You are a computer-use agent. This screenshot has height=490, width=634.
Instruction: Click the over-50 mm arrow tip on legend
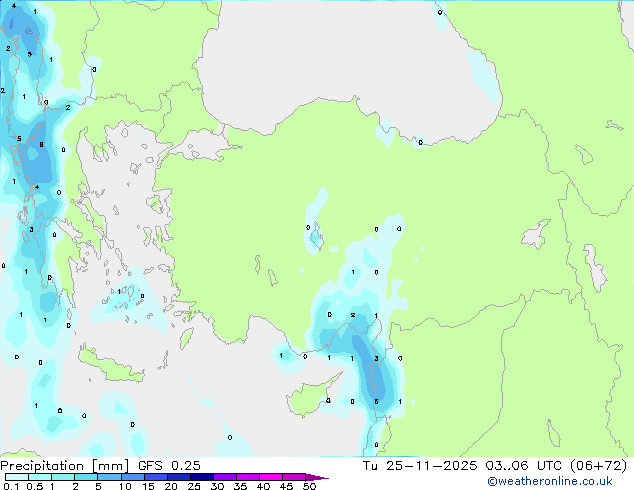click(317, 477)
